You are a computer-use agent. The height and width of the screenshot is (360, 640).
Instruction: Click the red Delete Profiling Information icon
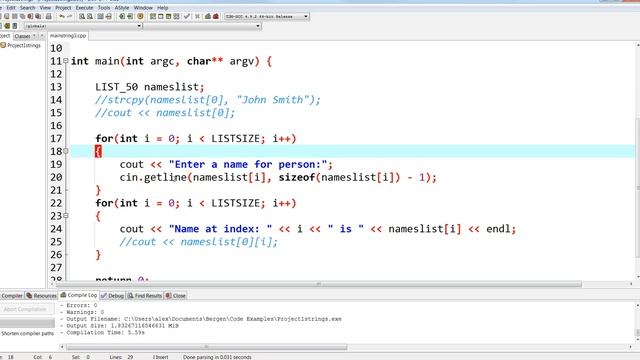216,16
